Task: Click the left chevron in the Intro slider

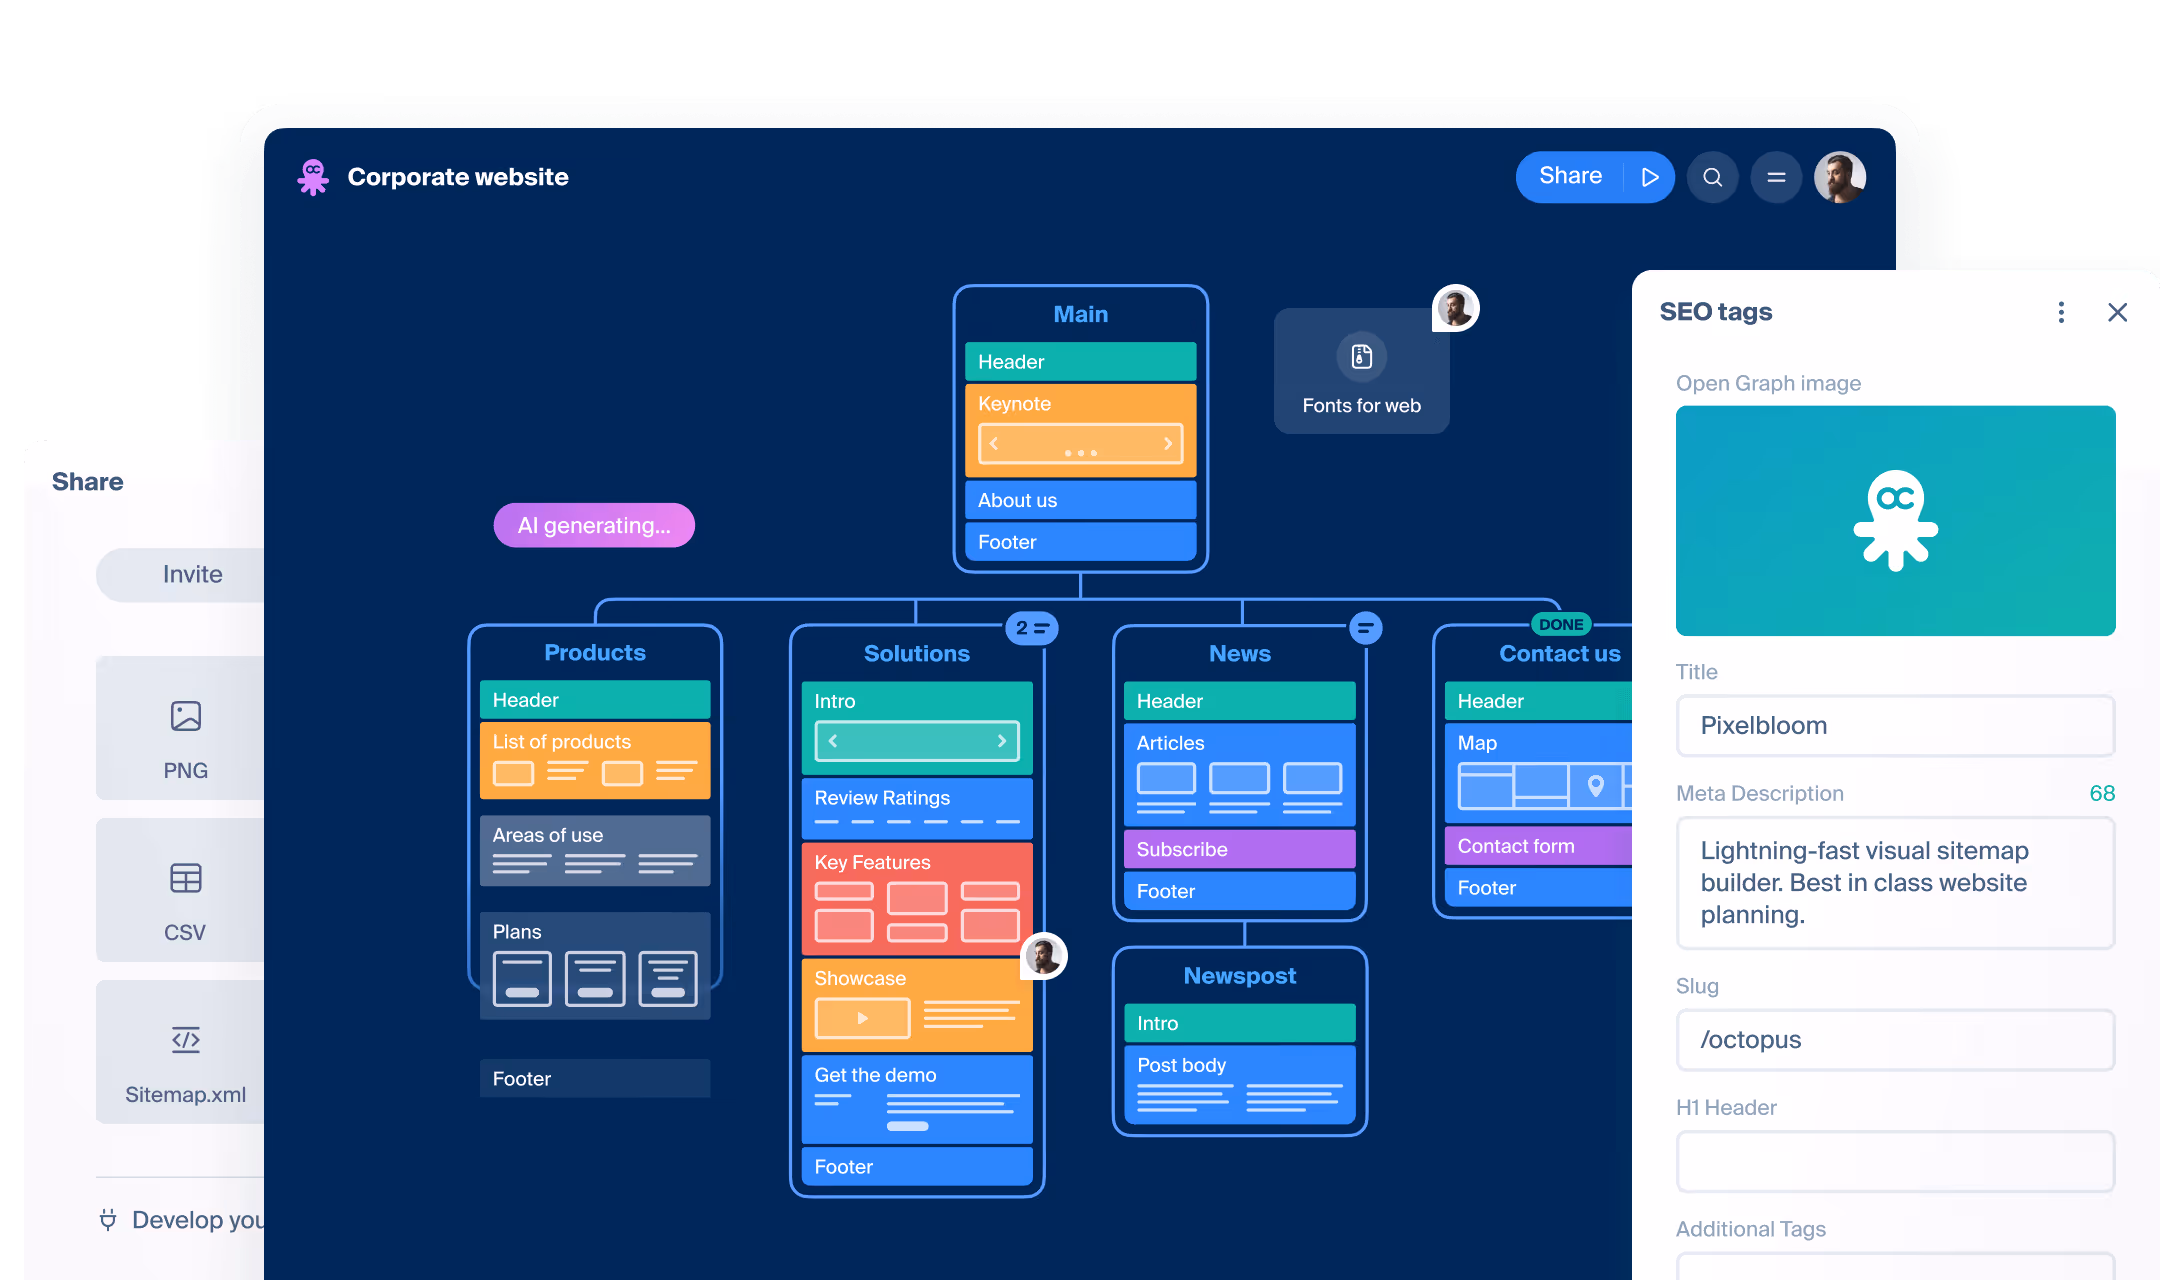Action: 832,740
